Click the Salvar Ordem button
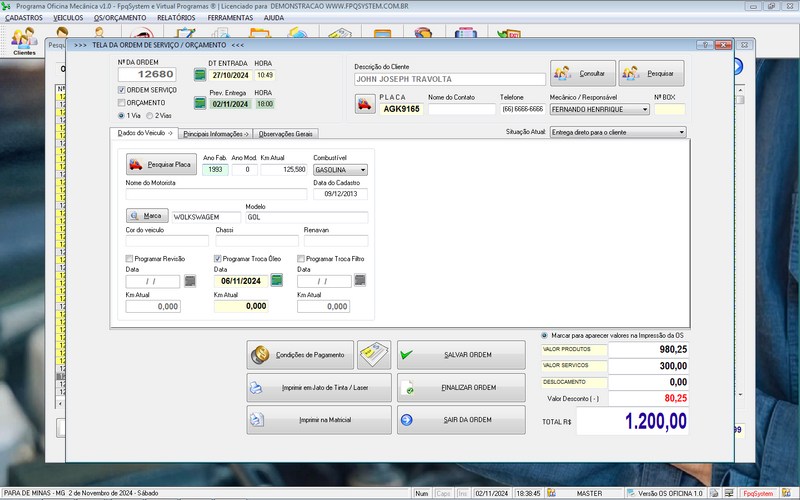Image resolution: width=800 pixels, height=500 pixels. pos(460,355)
